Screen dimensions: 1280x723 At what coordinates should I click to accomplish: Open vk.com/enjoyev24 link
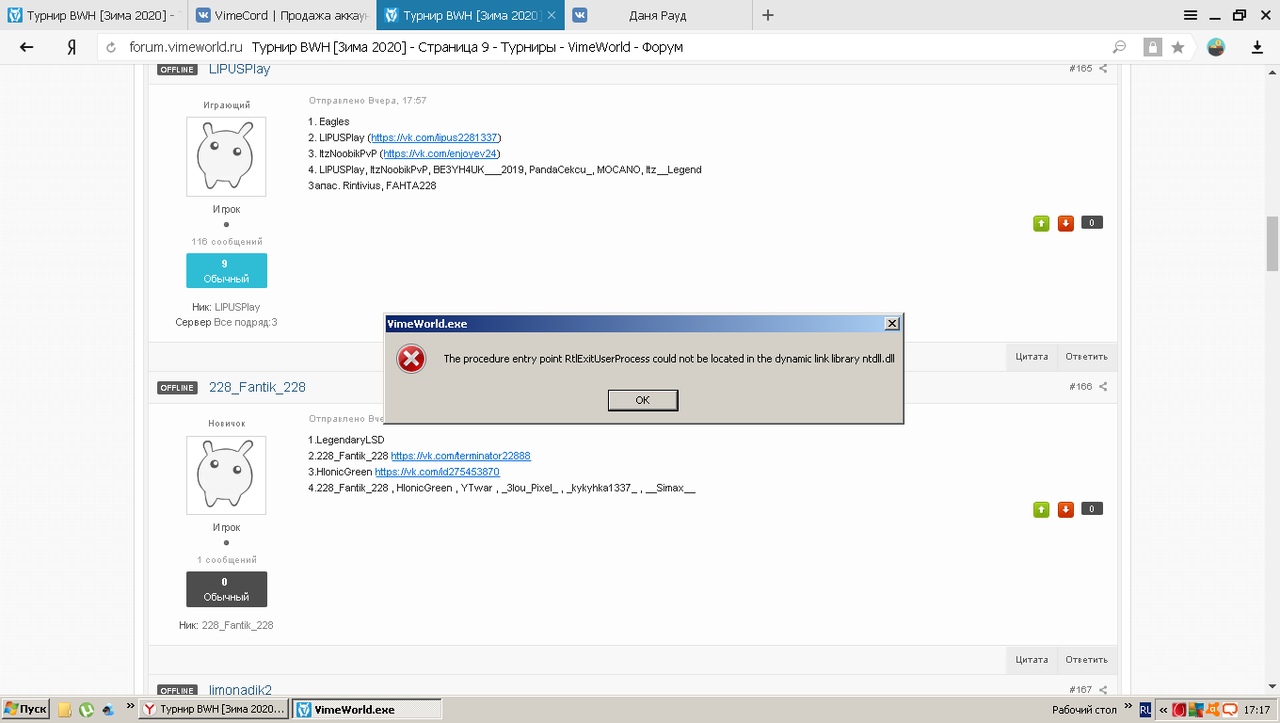pyautogui.click(x=441, y=154)
